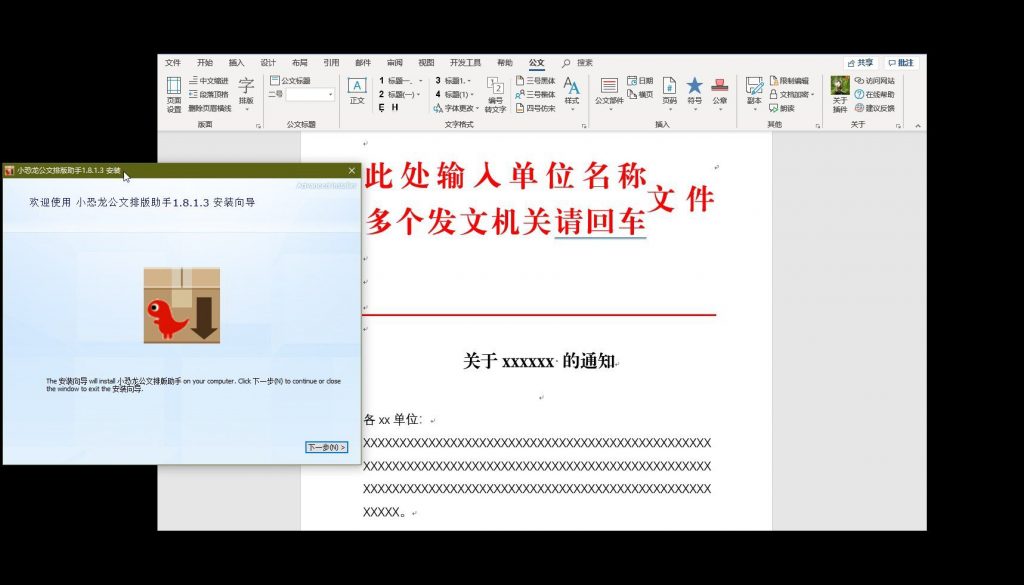
Task: Click 下一步(N) button in installer
Action: coord(327,447)
